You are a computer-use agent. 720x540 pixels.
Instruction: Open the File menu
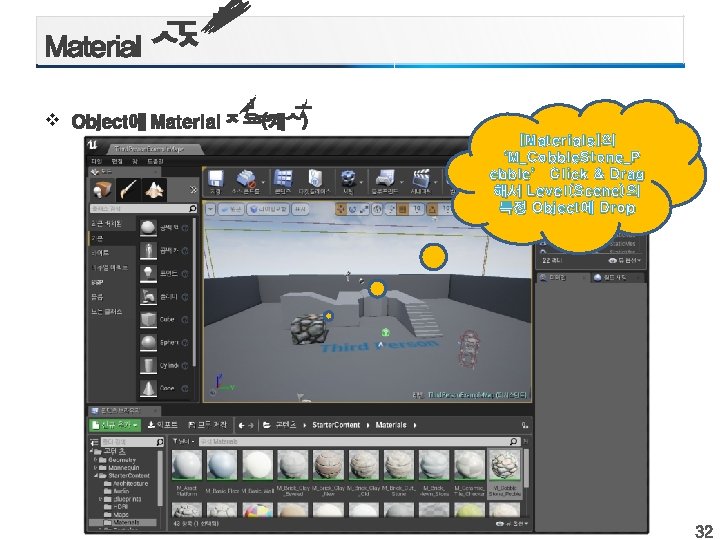(x=96, y=162)
